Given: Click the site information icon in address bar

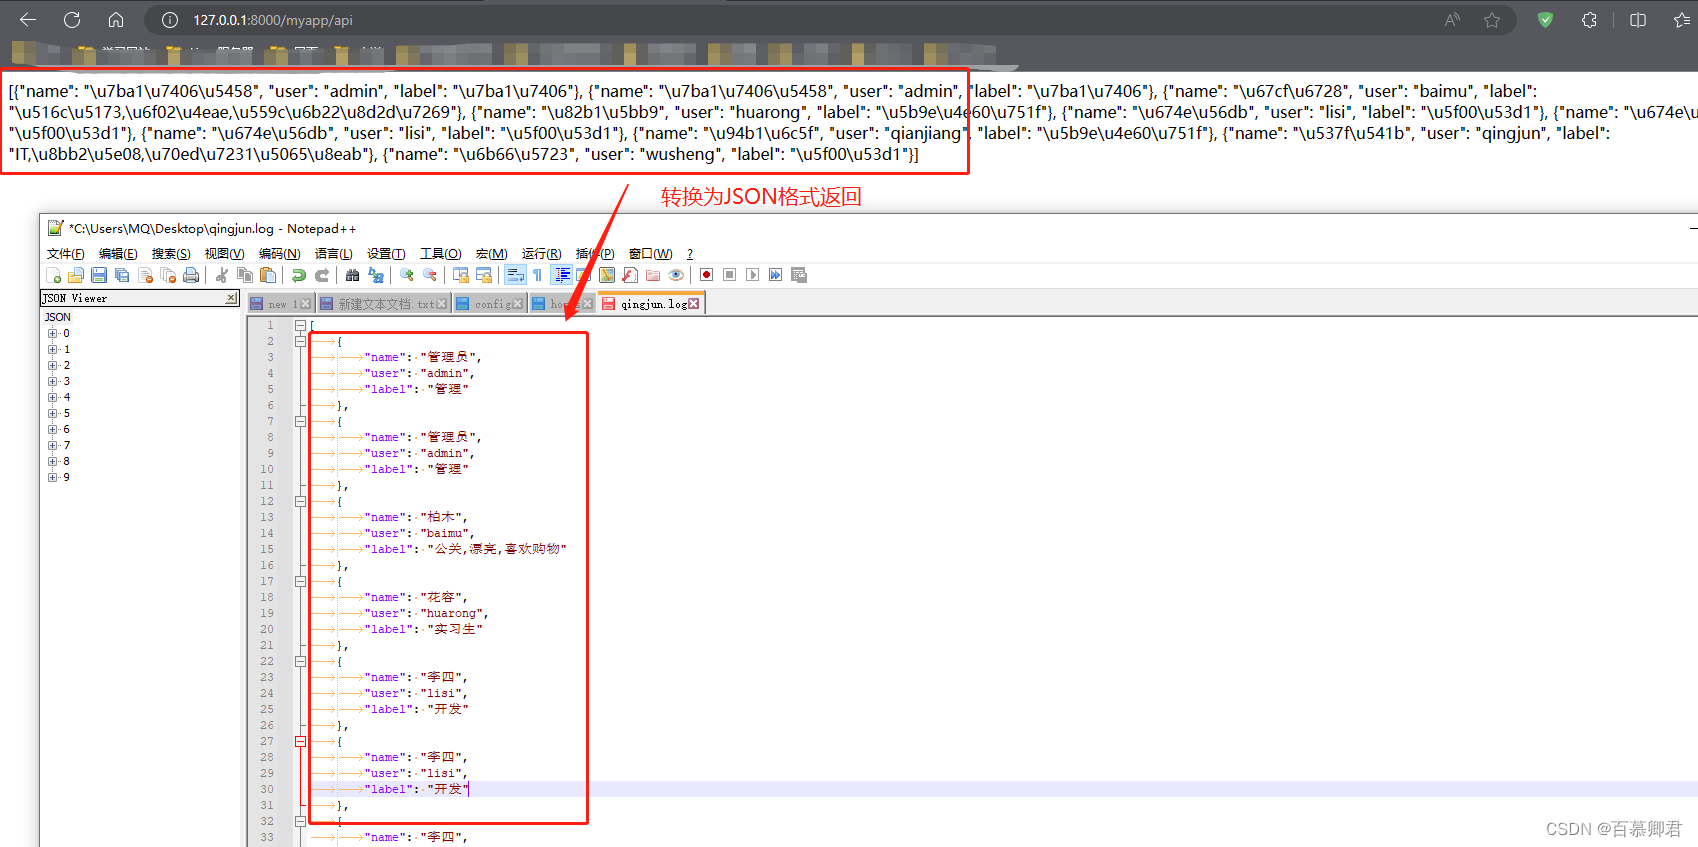Looking at the screenshot, I should click(x=170, y=20).
